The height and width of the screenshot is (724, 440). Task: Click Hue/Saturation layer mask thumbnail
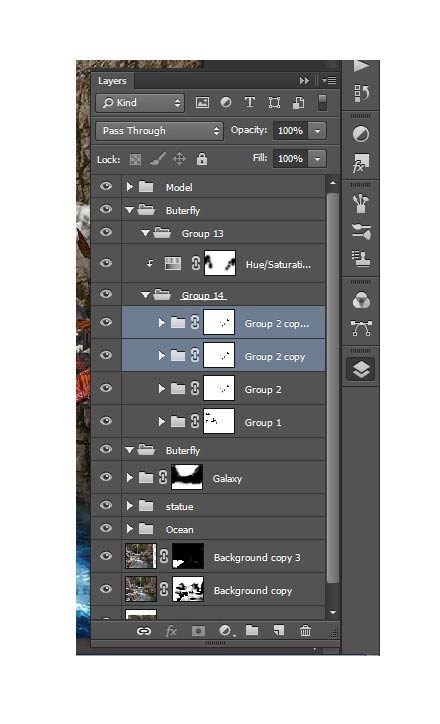tap(220, 263)
